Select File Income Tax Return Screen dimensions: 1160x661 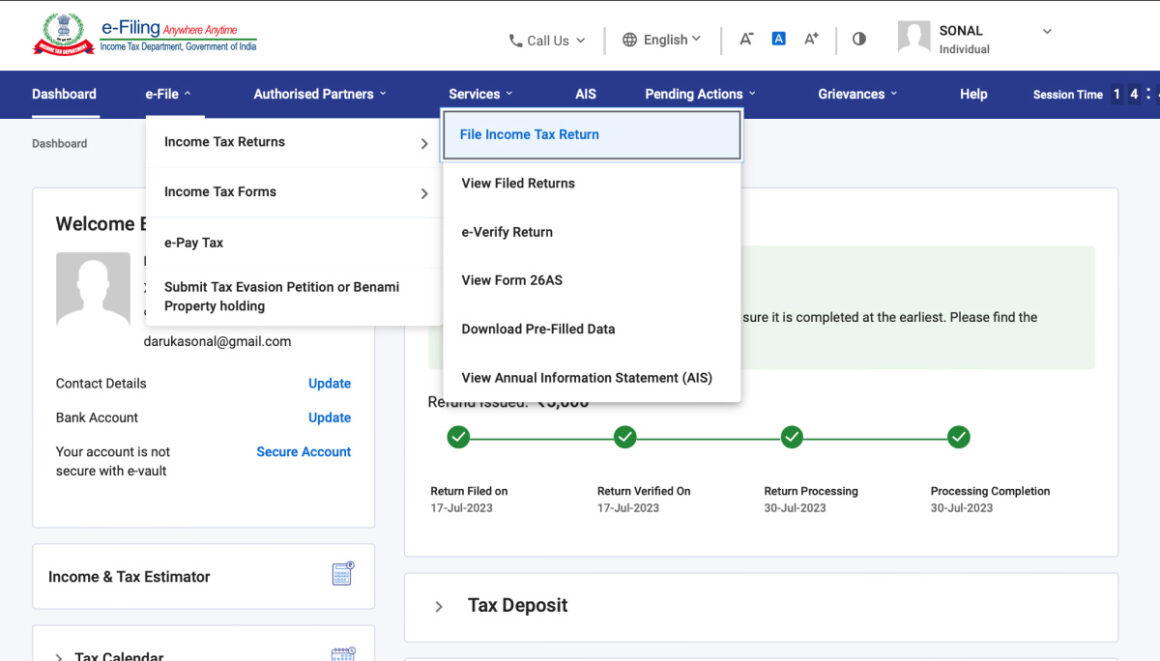(529, 134)
